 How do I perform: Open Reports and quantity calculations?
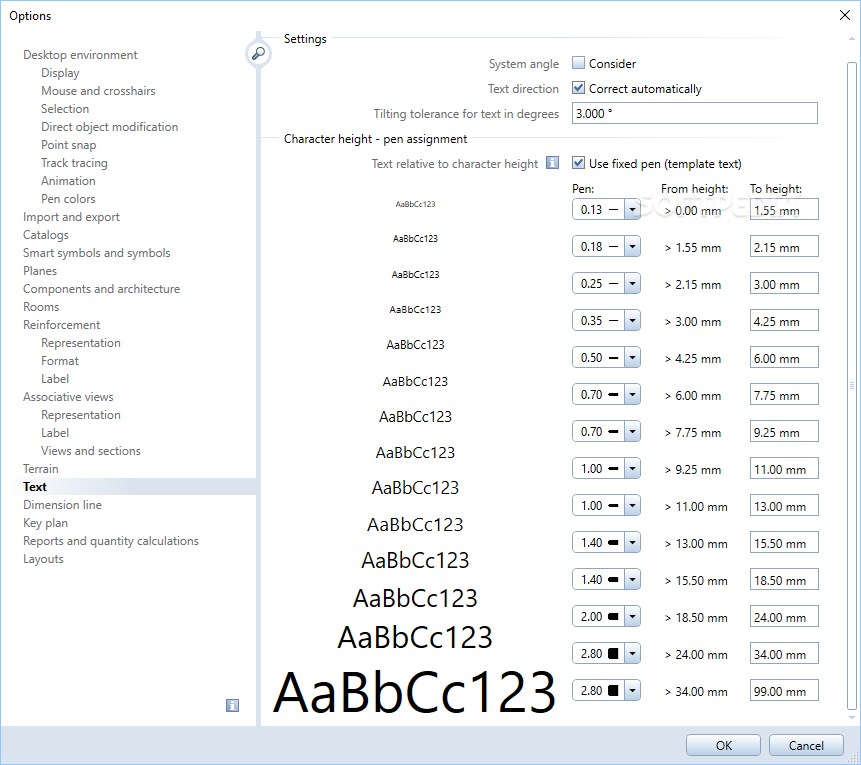coord(110,540)
